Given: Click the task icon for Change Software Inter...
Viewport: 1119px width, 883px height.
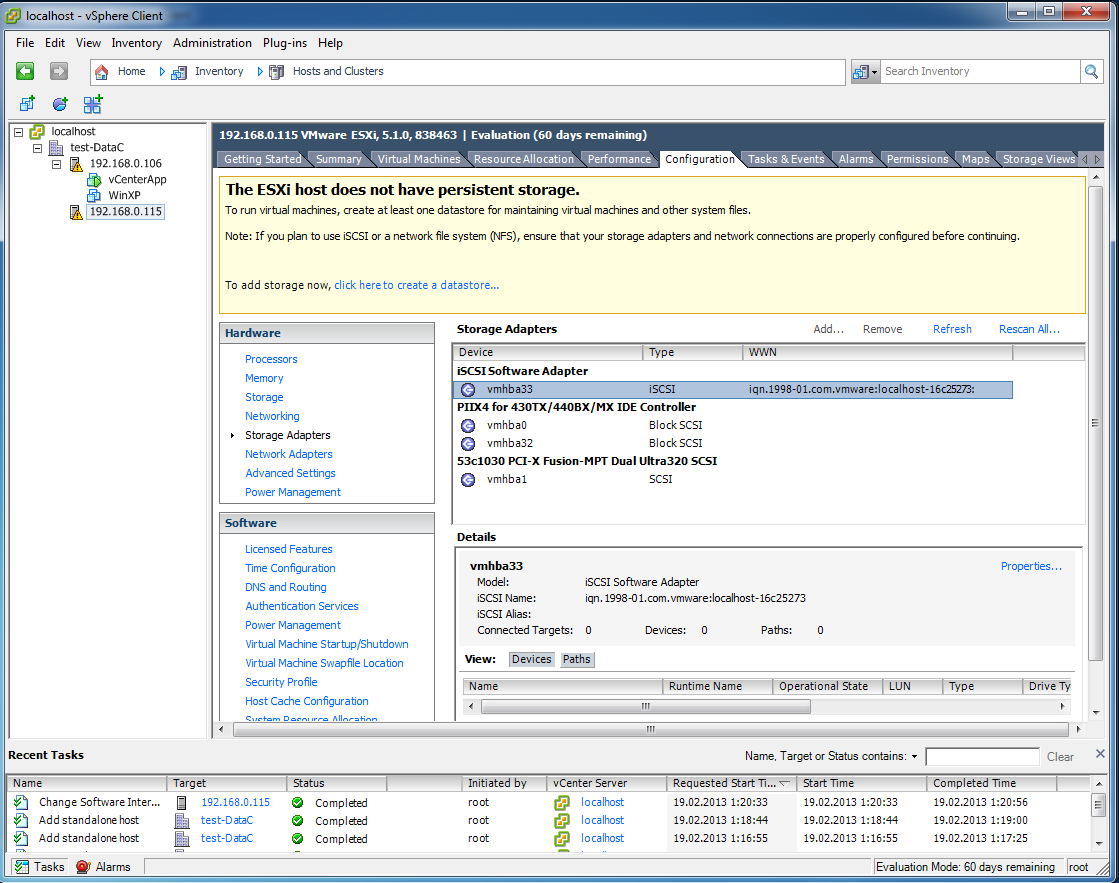Looking at the screenshot, I should [x=21, y=802].
